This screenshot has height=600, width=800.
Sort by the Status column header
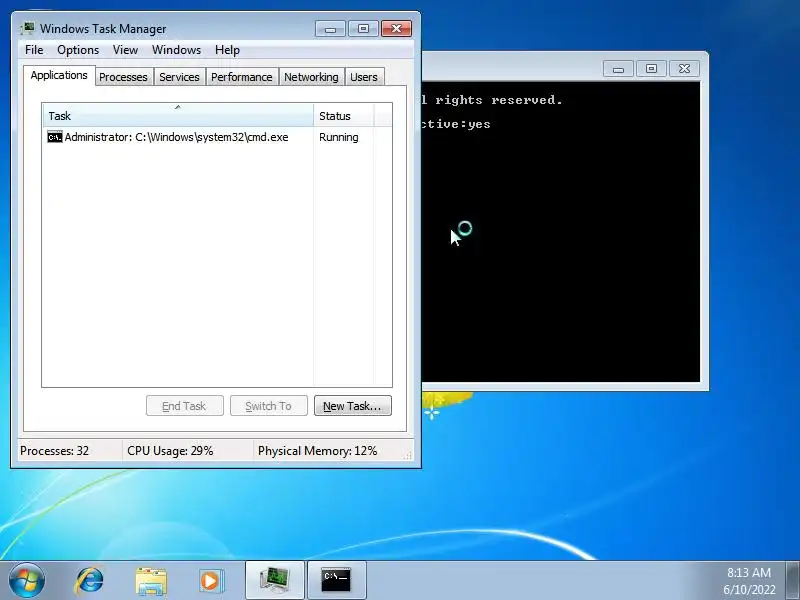click(344, 116)
